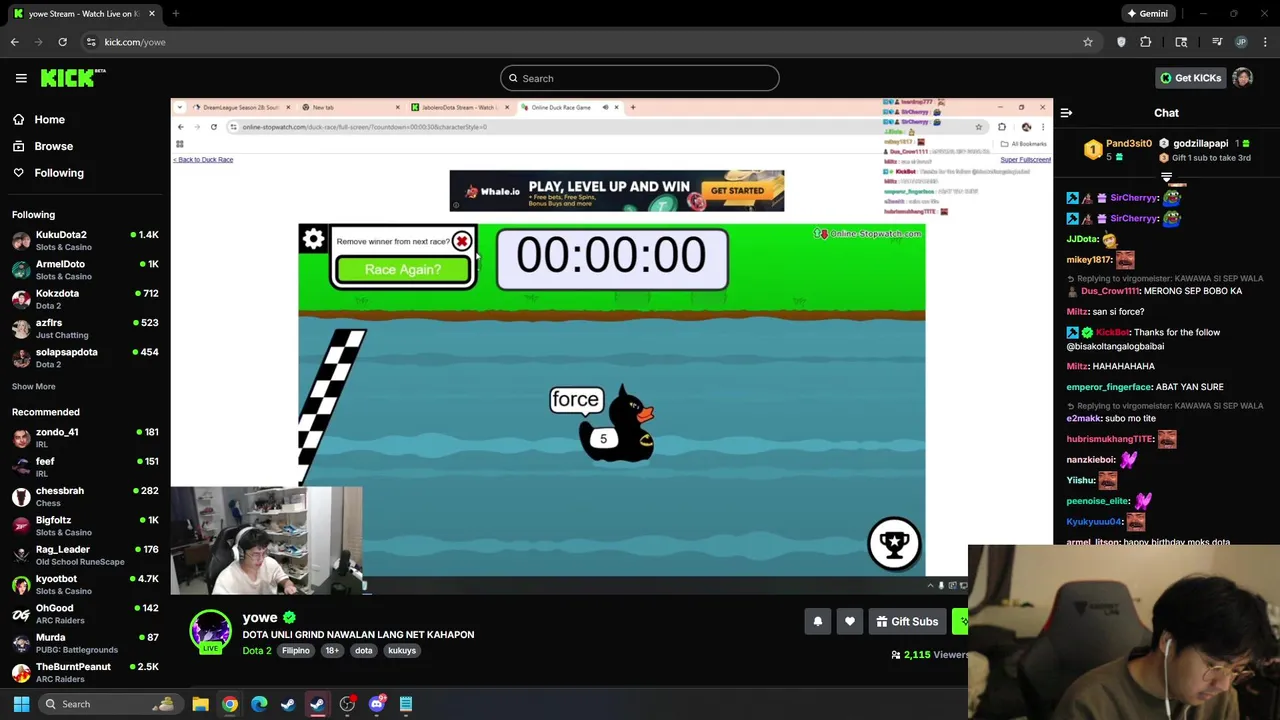Click Race Again in the stream

click(403, 269)
